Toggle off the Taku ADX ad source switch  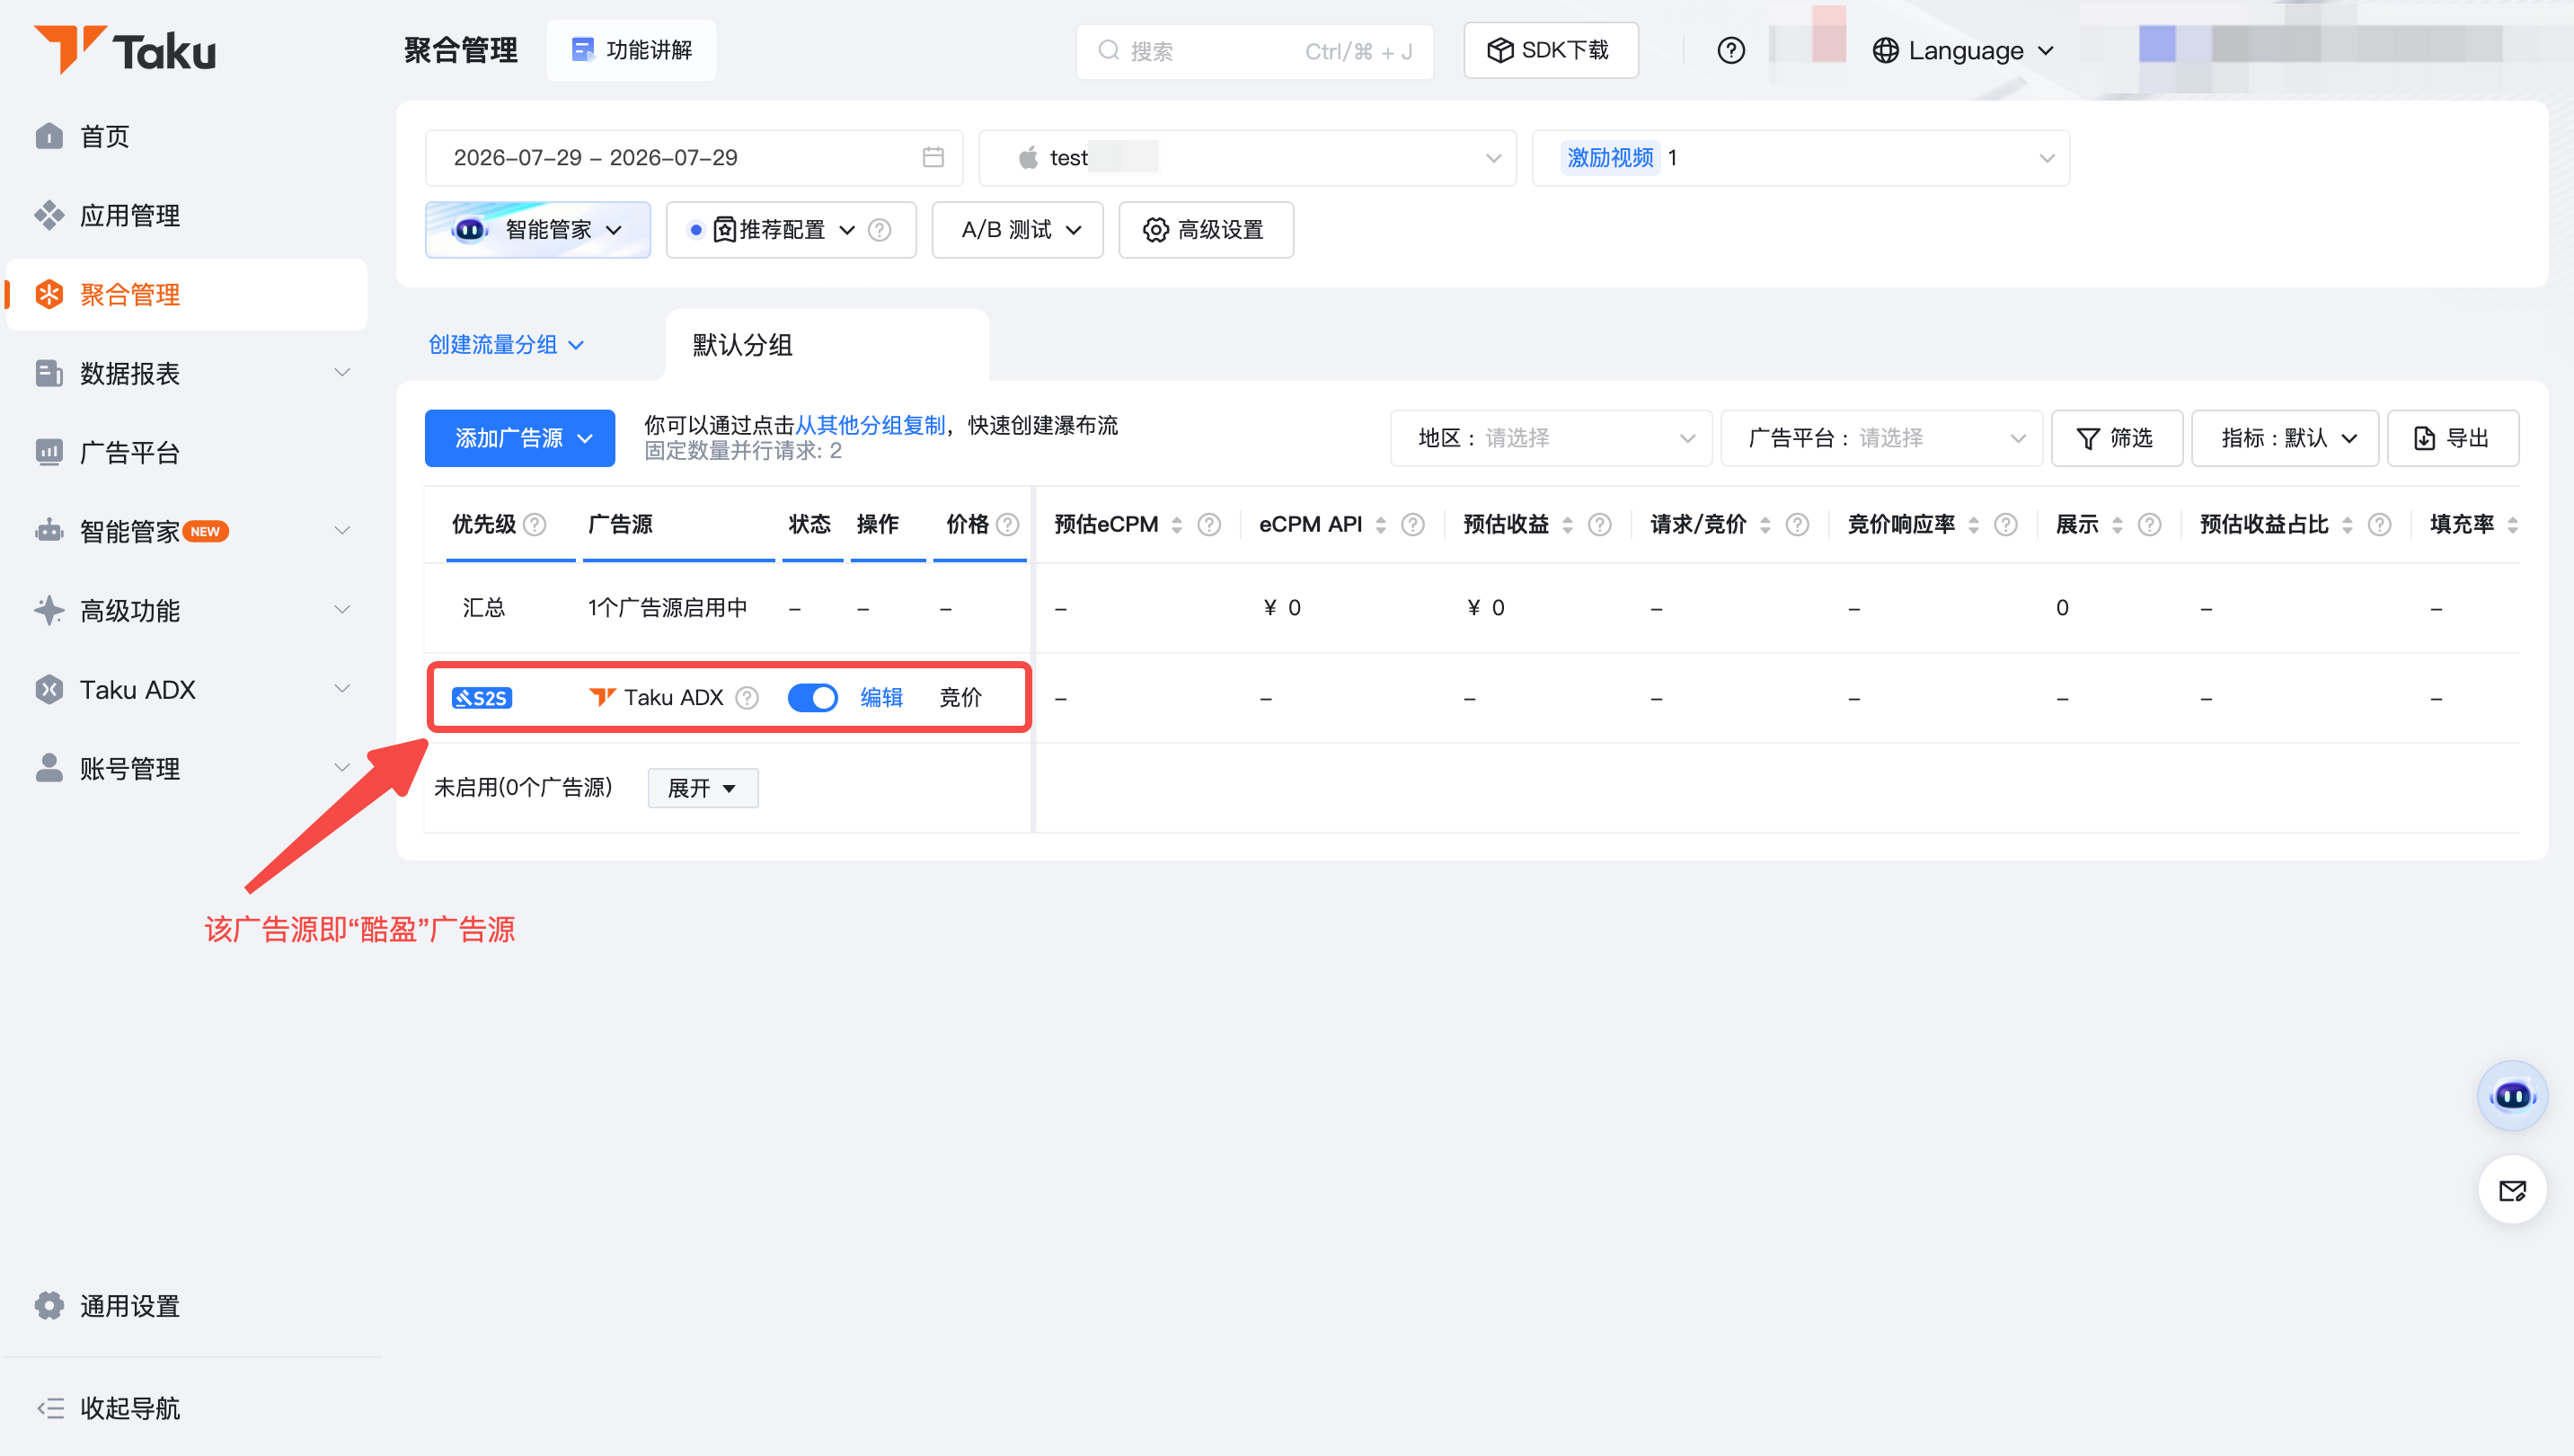(812, 697)
